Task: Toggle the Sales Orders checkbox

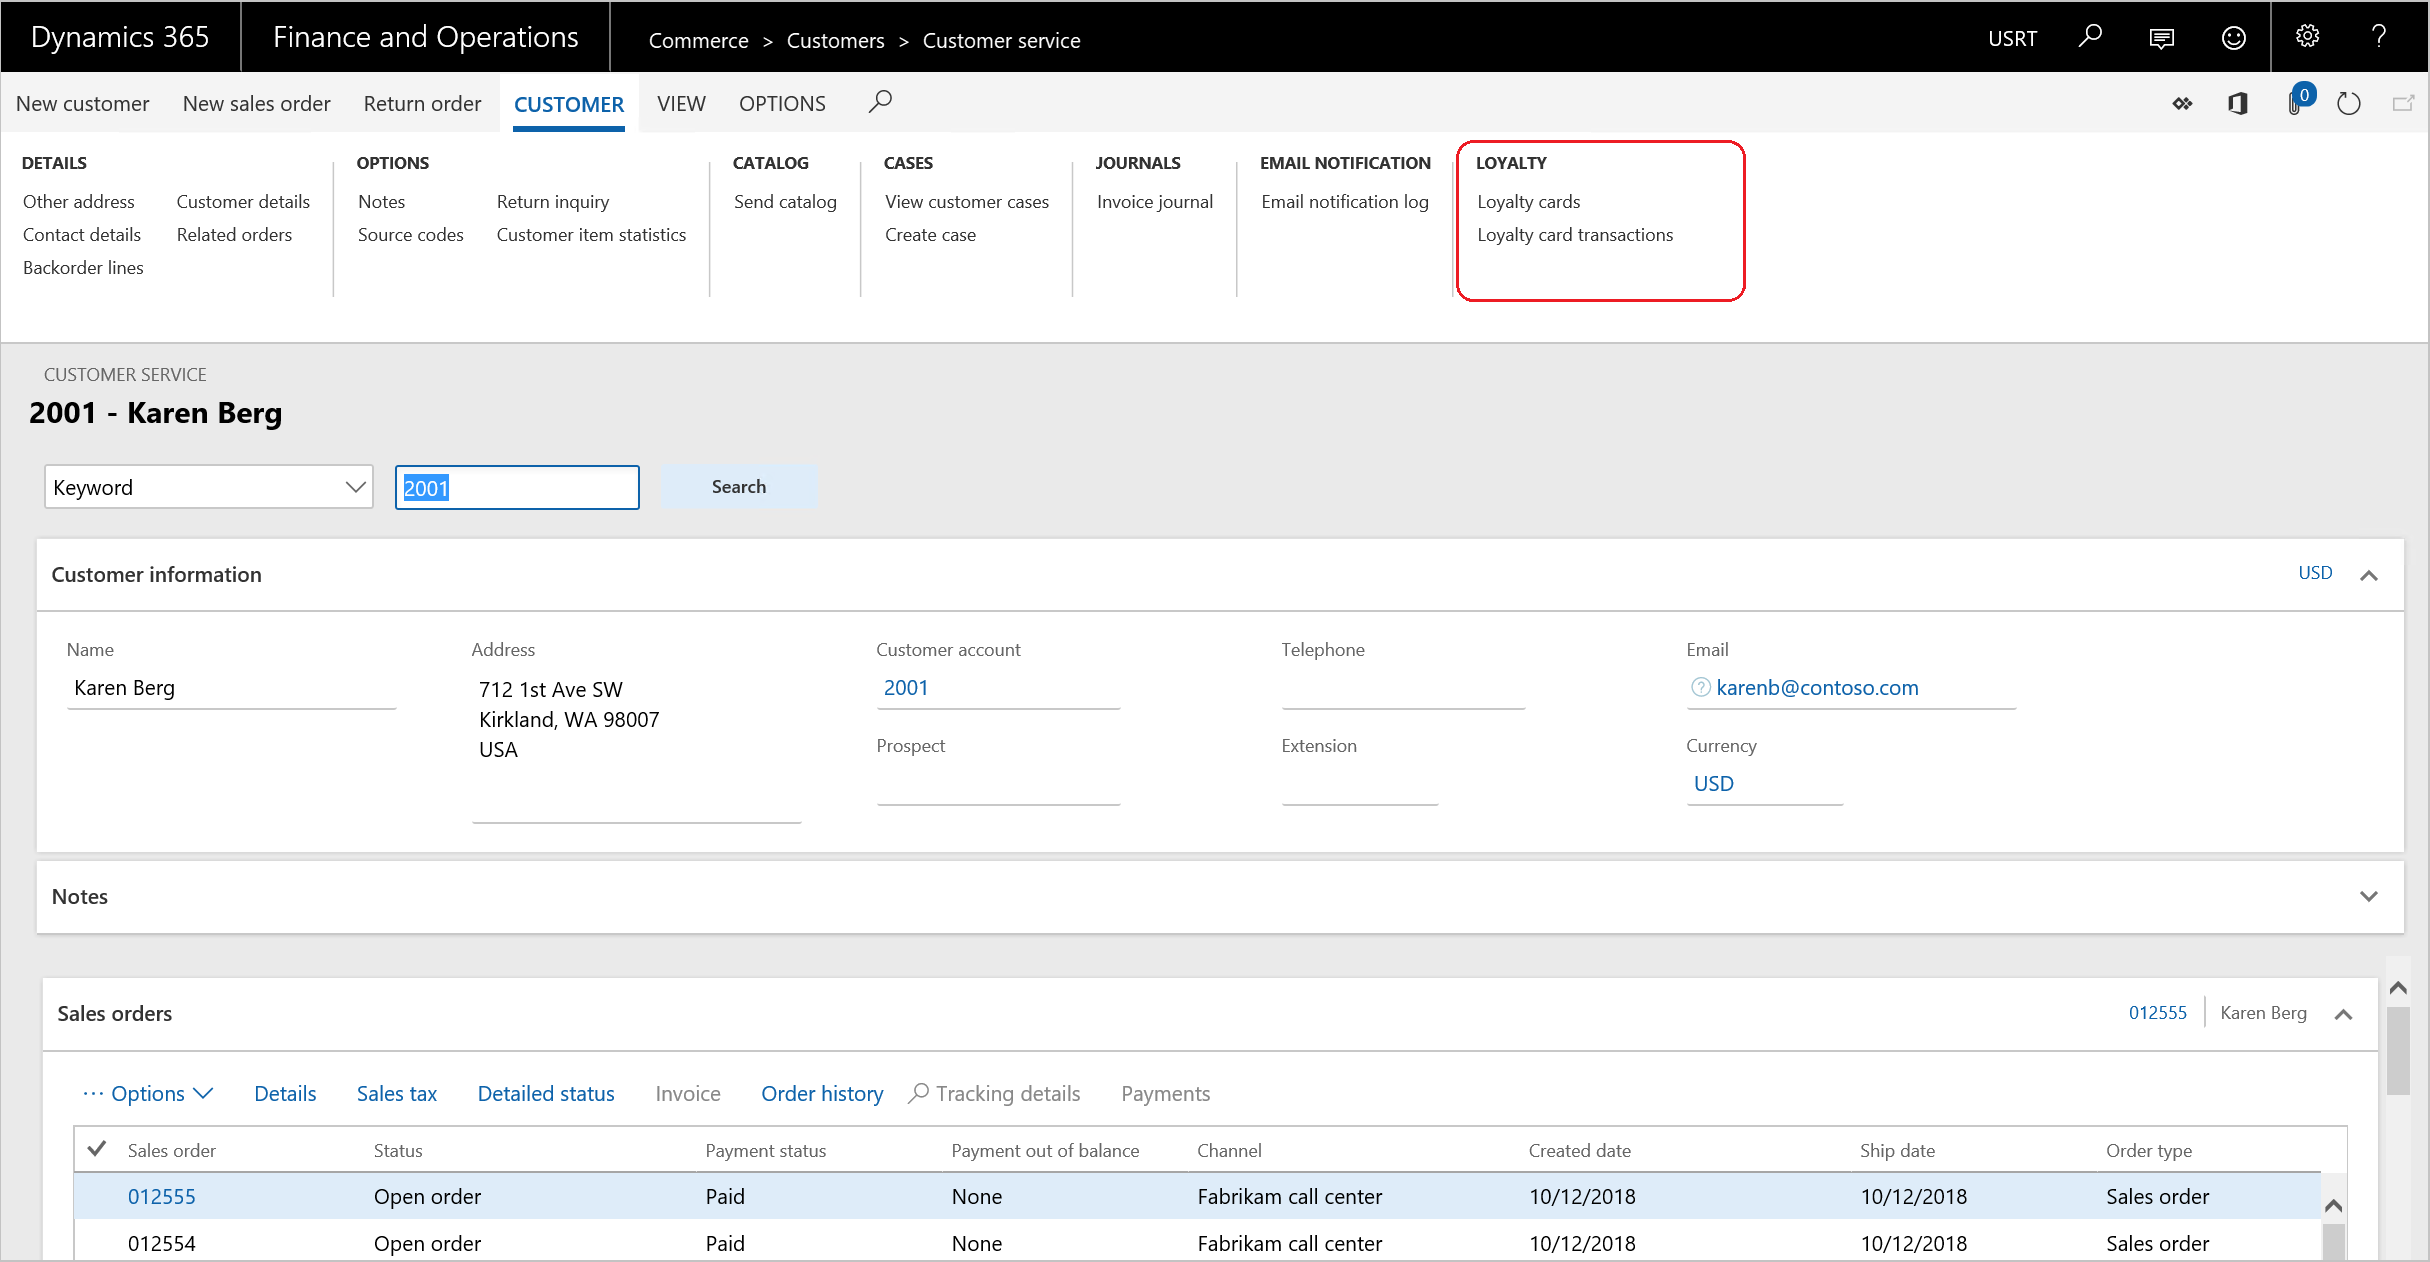Action: coord(100,1151)
